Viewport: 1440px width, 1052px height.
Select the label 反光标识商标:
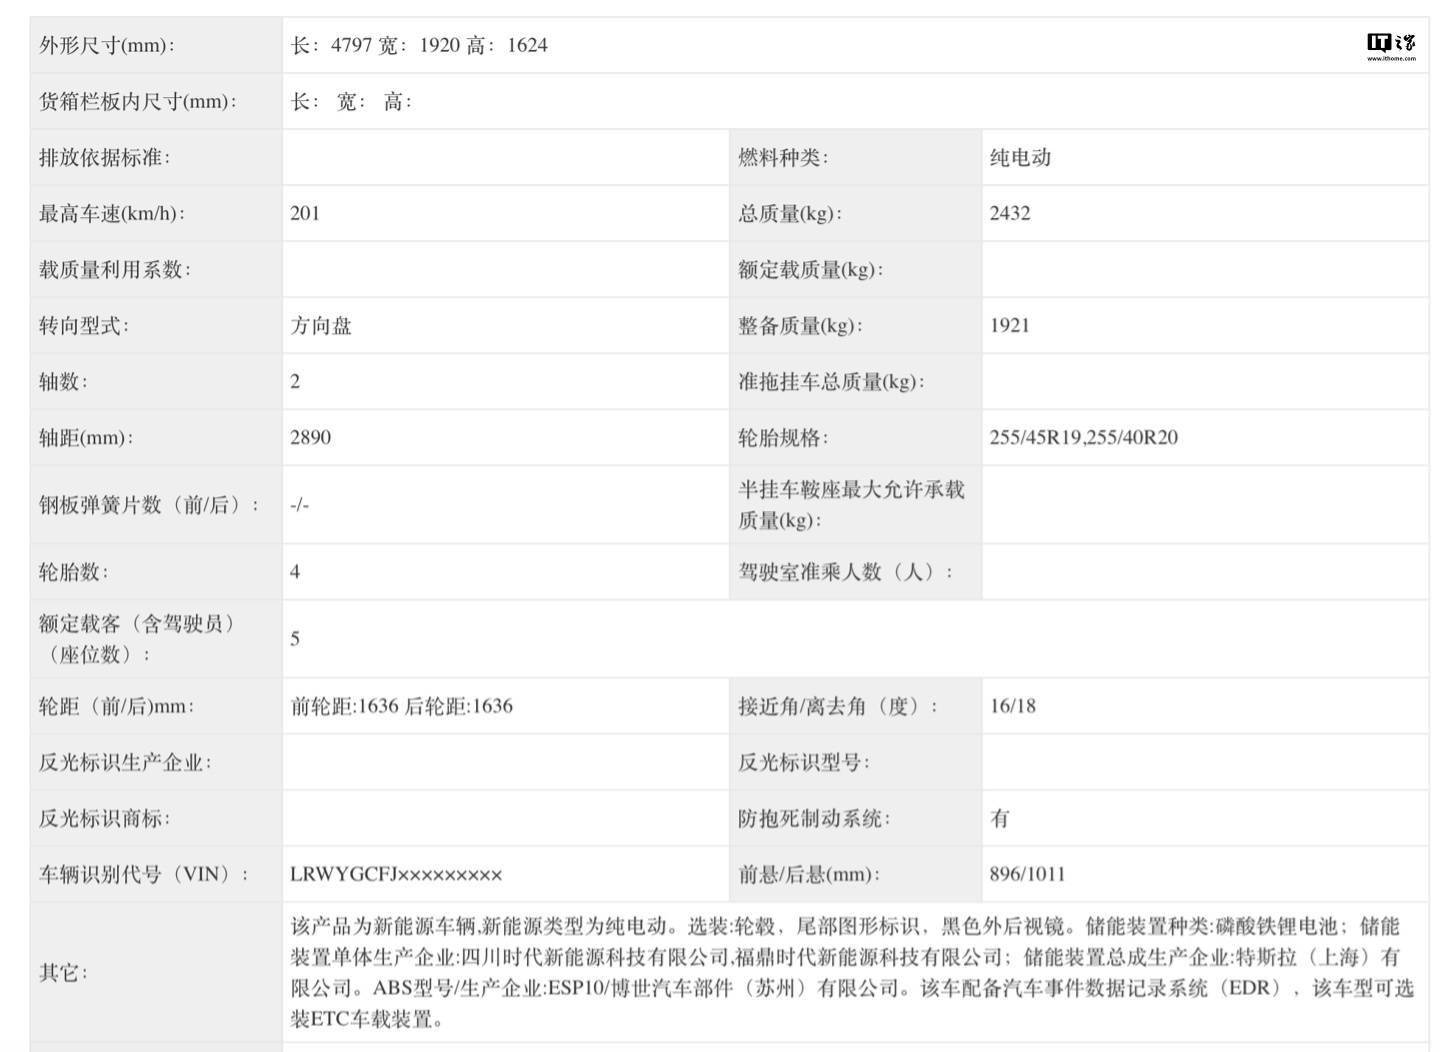pyautogui.click(x=105, y=818)
